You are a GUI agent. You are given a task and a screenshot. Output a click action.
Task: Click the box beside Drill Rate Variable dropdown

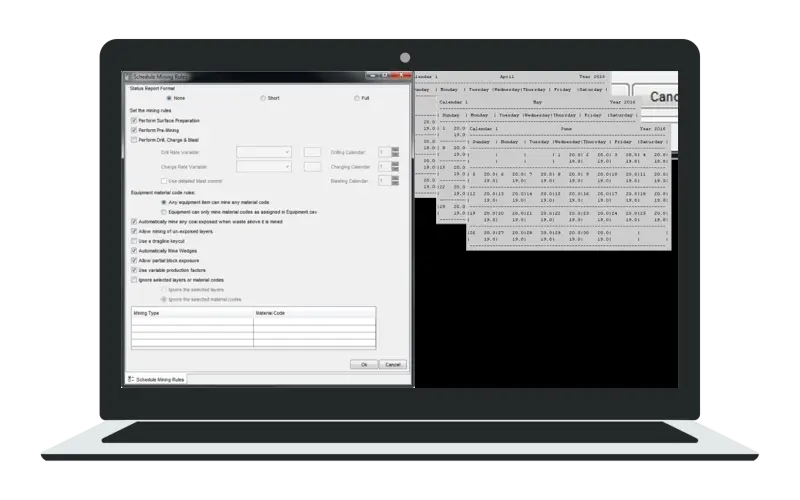coord(312,152)
